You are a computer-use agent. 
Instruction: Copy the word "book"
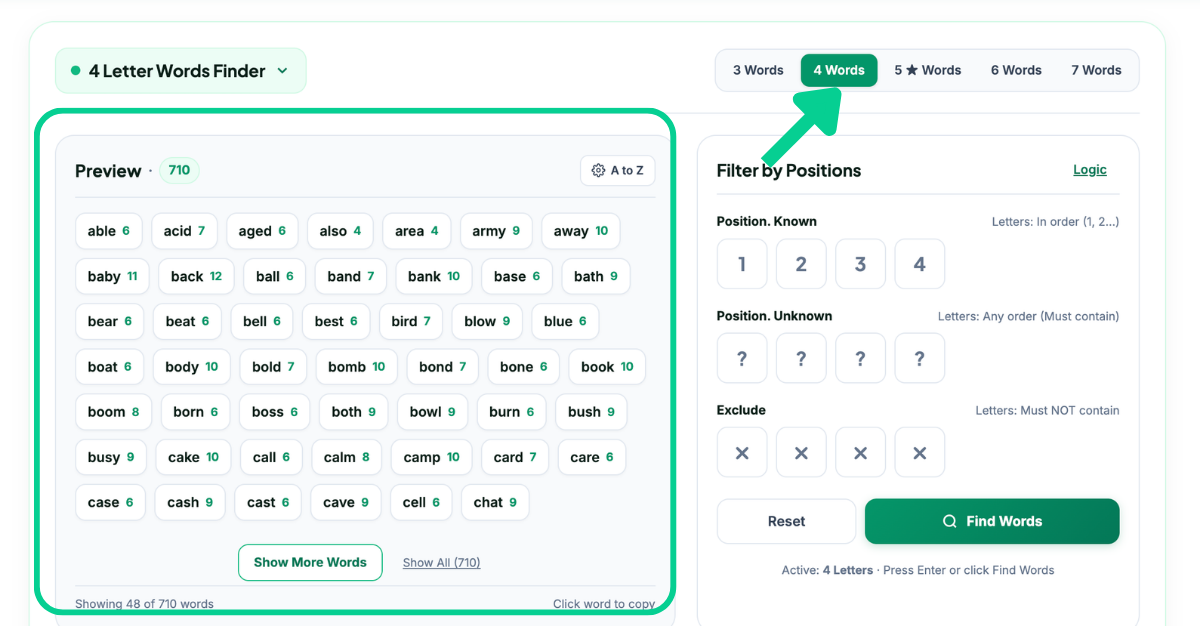click(x=607, y=367)
